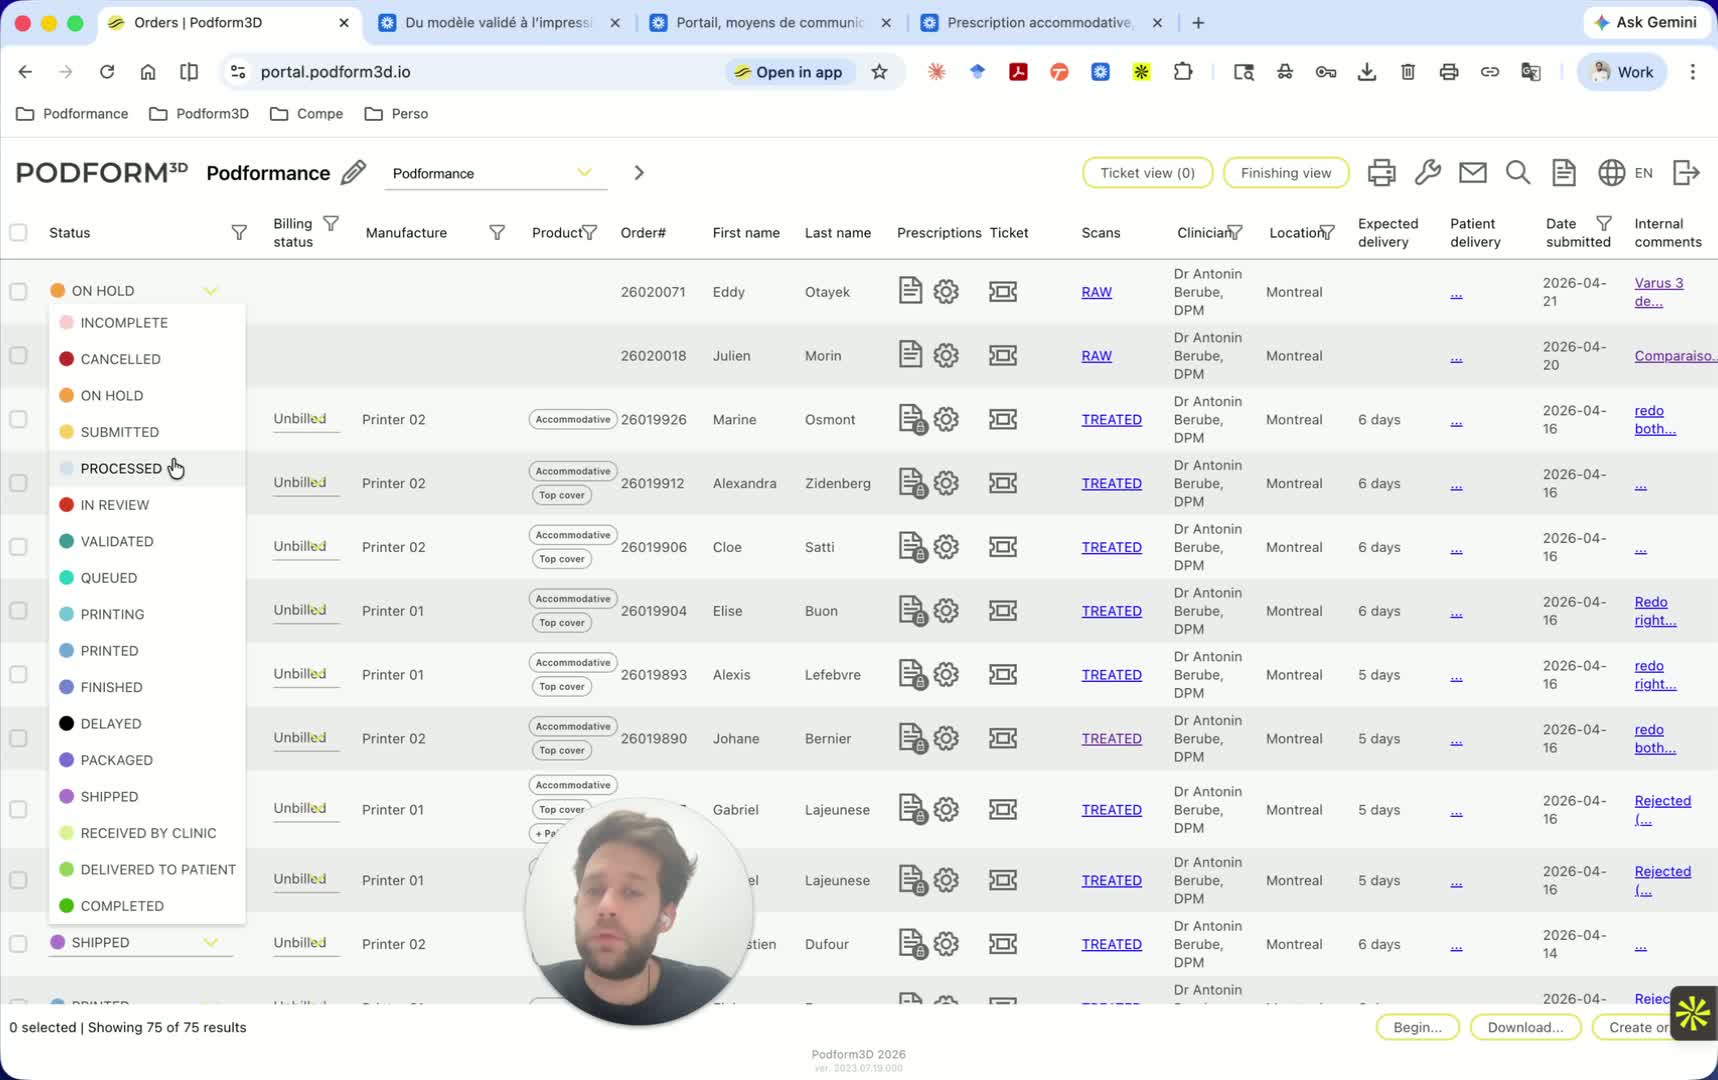
Task: Expand the arrow next to clinic selector
Action: [x=639, y=173]
